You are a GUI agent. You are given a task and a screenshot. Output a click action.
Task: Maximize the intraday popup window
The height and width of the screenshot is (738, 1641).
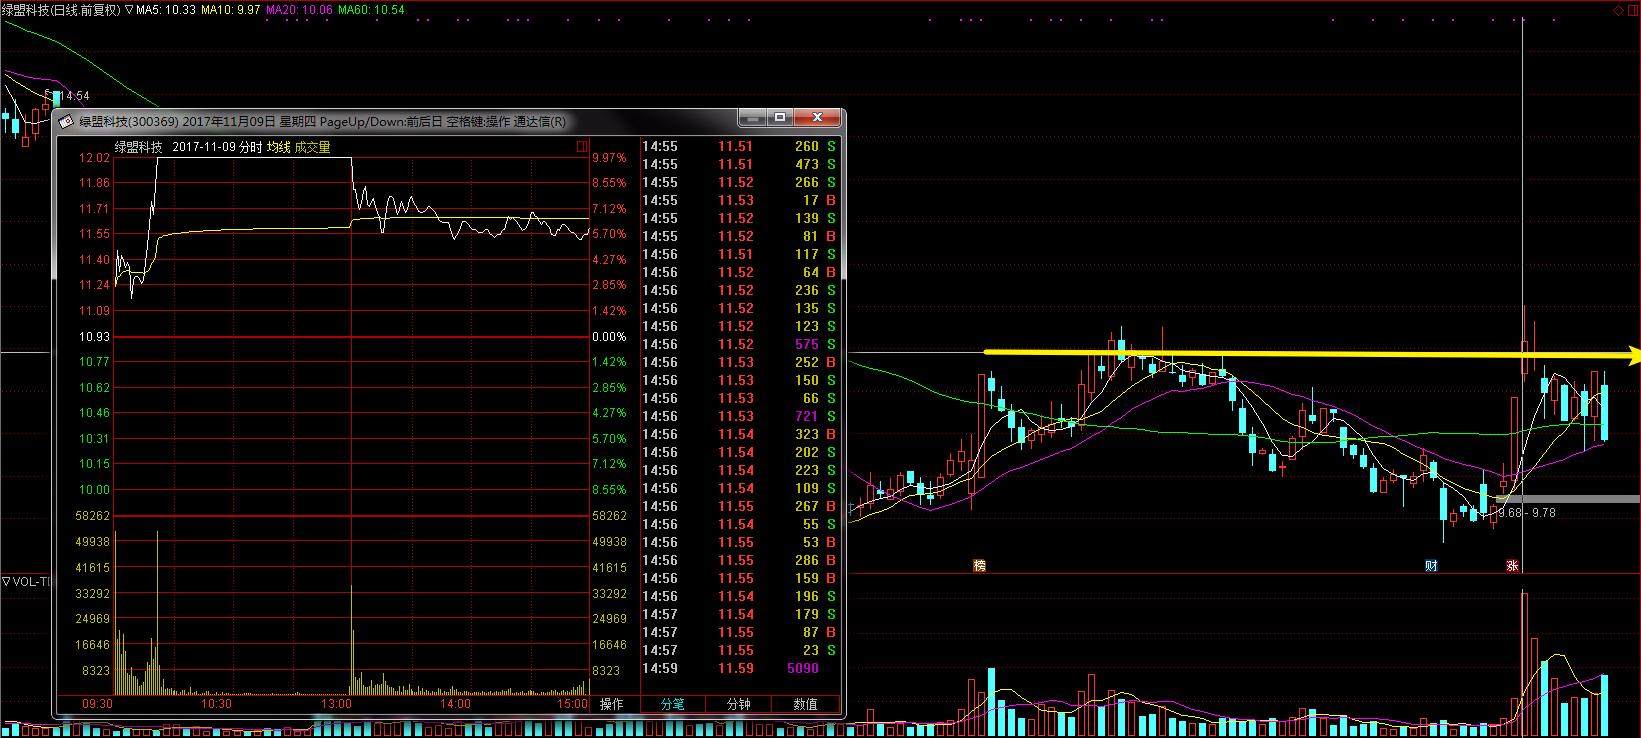click(x=781, y=117)
